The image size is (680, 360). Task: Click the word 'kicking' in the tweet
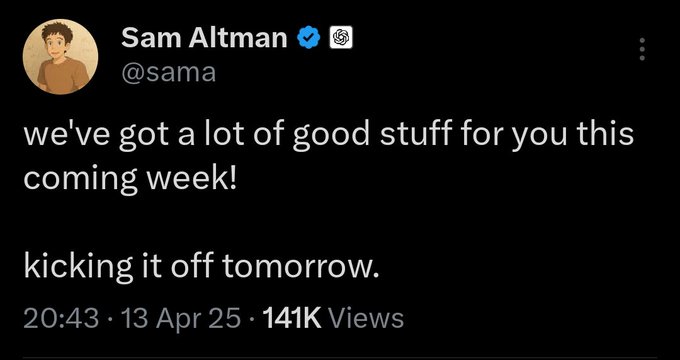(x=78, y=268)
